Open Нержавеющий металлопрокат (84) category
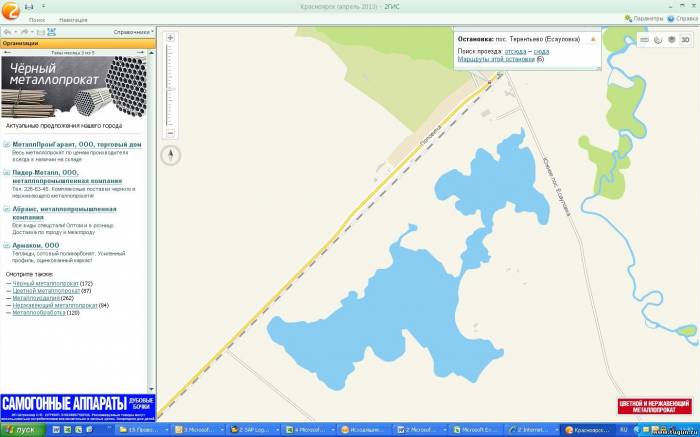 [55, 305]
